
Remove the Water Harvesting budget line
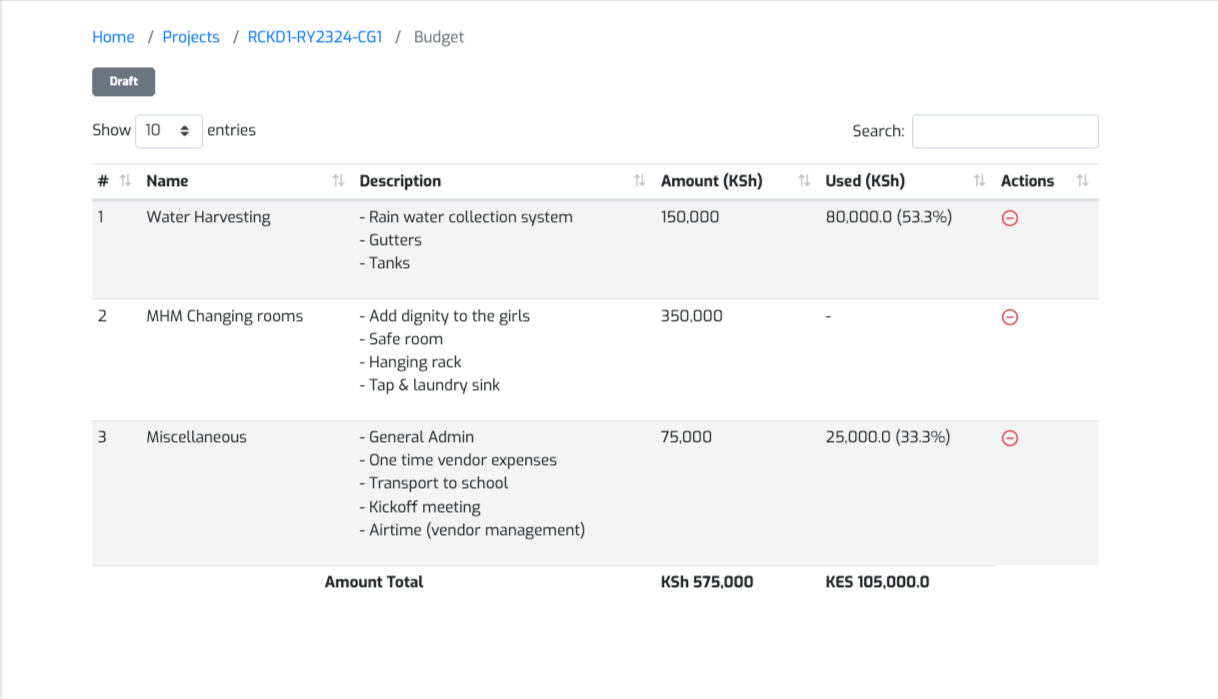tap(1010, 218)
